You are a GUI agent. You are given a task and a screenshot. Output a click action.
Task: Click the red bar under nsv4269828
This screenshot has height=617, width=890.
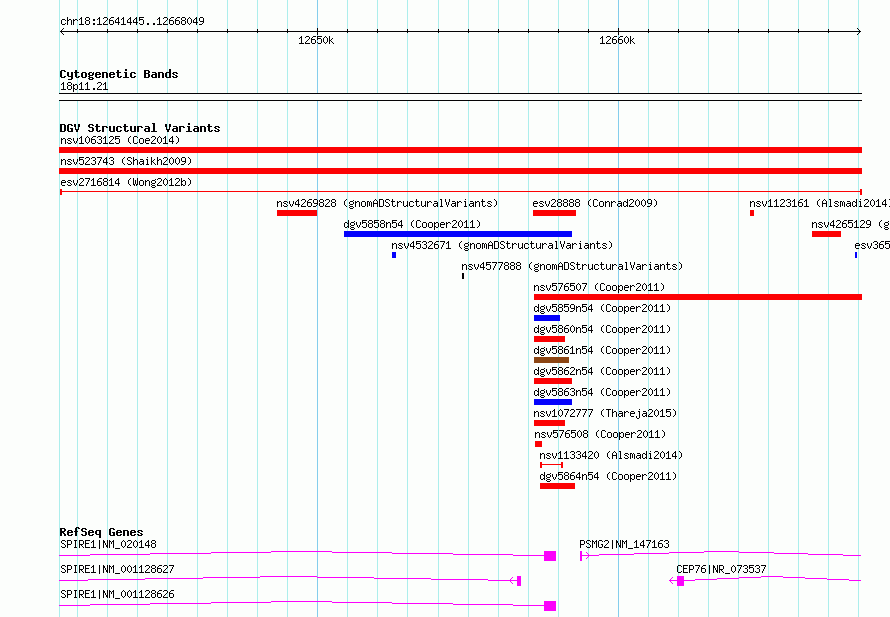(x=297, y=213)
